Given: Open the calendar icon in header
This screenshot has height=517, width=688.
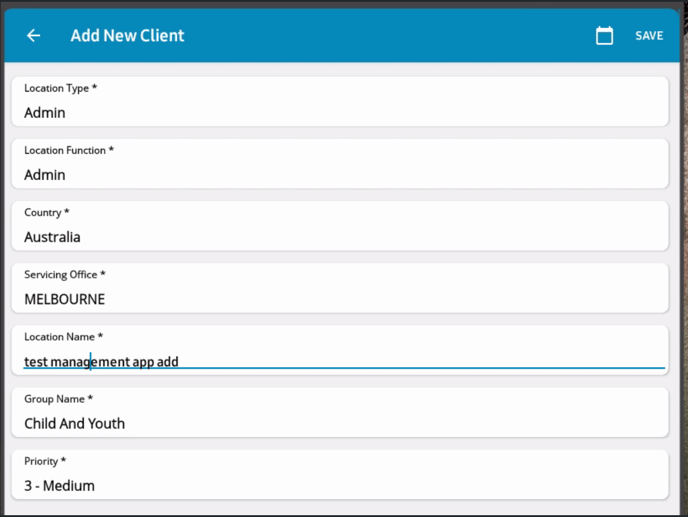Looking at the screenshot, I should (x=604, y=36).
